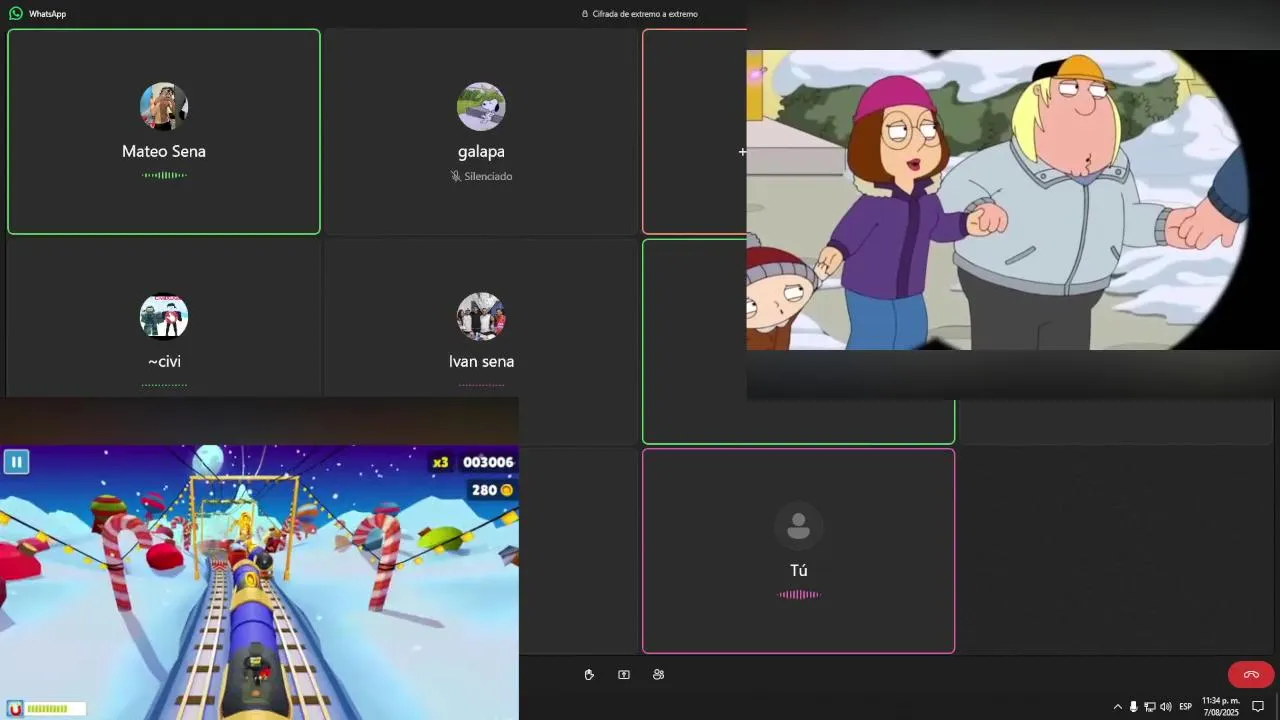The width and height of the screenshot is (1280, 720).
Task: Click Mateo Sena's green audio waveform
Action: pos(164,175)
